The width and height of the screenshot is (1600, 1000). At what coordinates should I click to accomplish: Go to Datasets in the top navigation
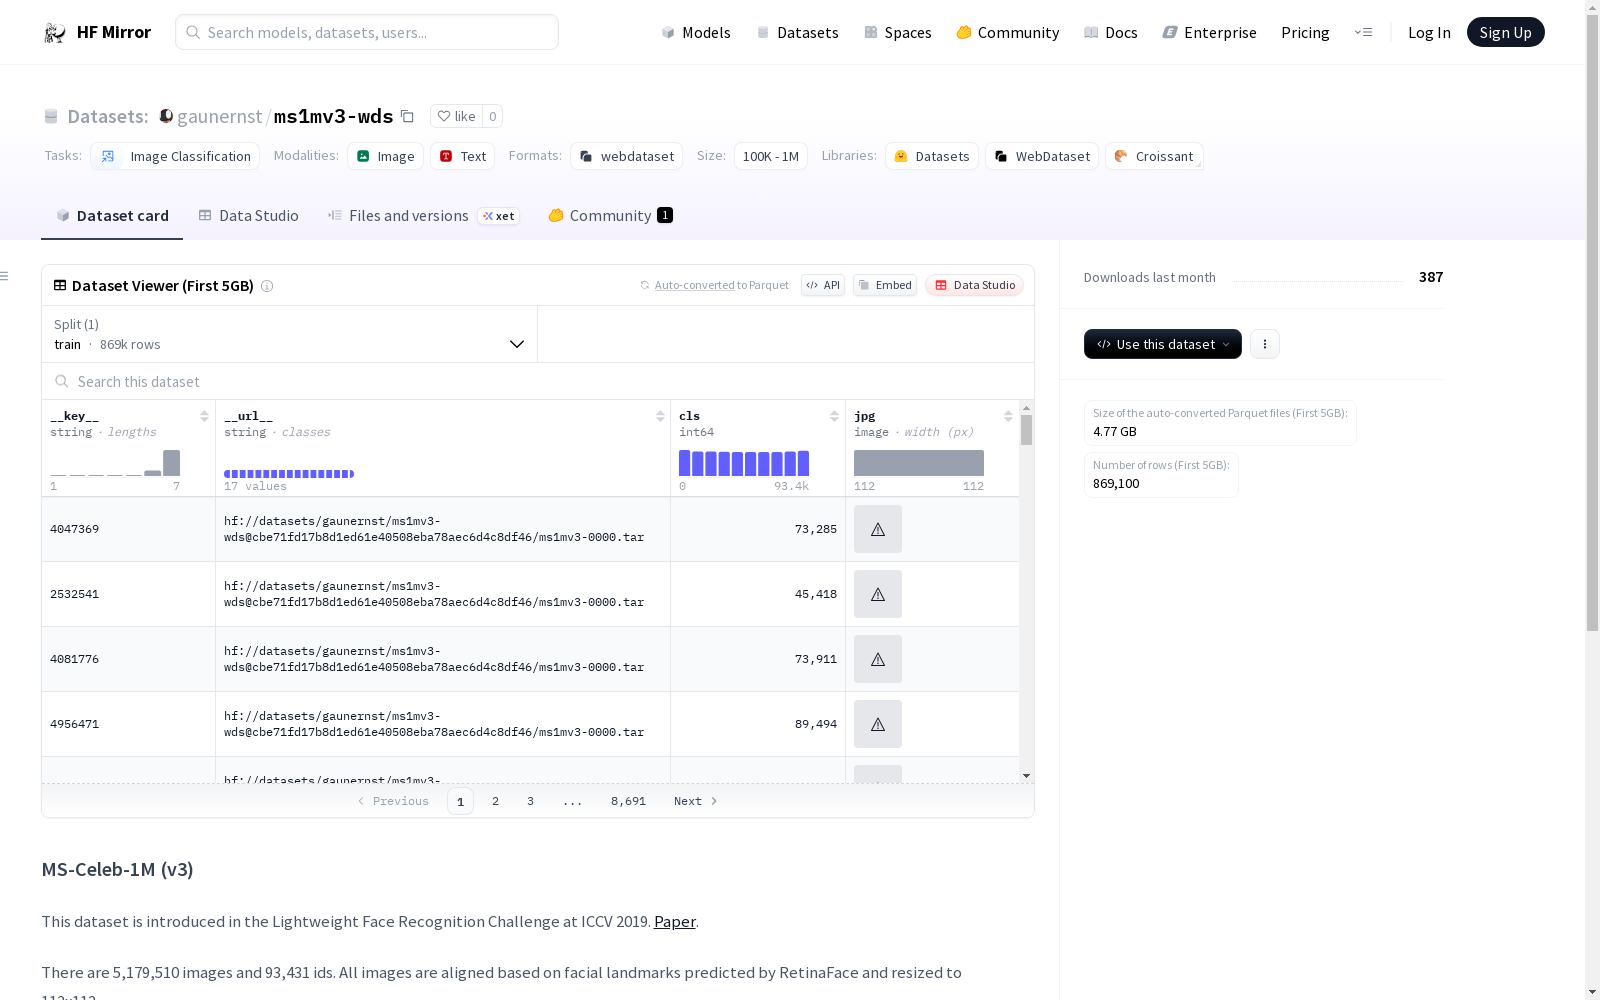[797, 33]
